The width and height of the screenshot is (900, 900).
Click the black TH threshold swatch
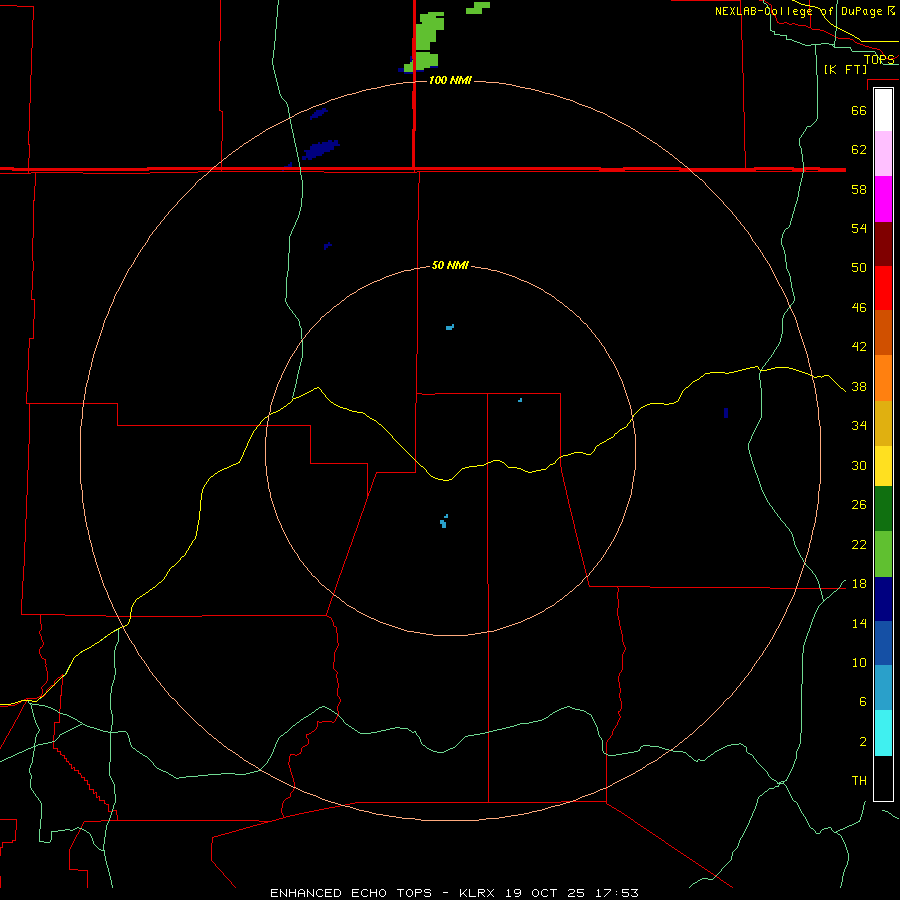click(x=883, y=778)
